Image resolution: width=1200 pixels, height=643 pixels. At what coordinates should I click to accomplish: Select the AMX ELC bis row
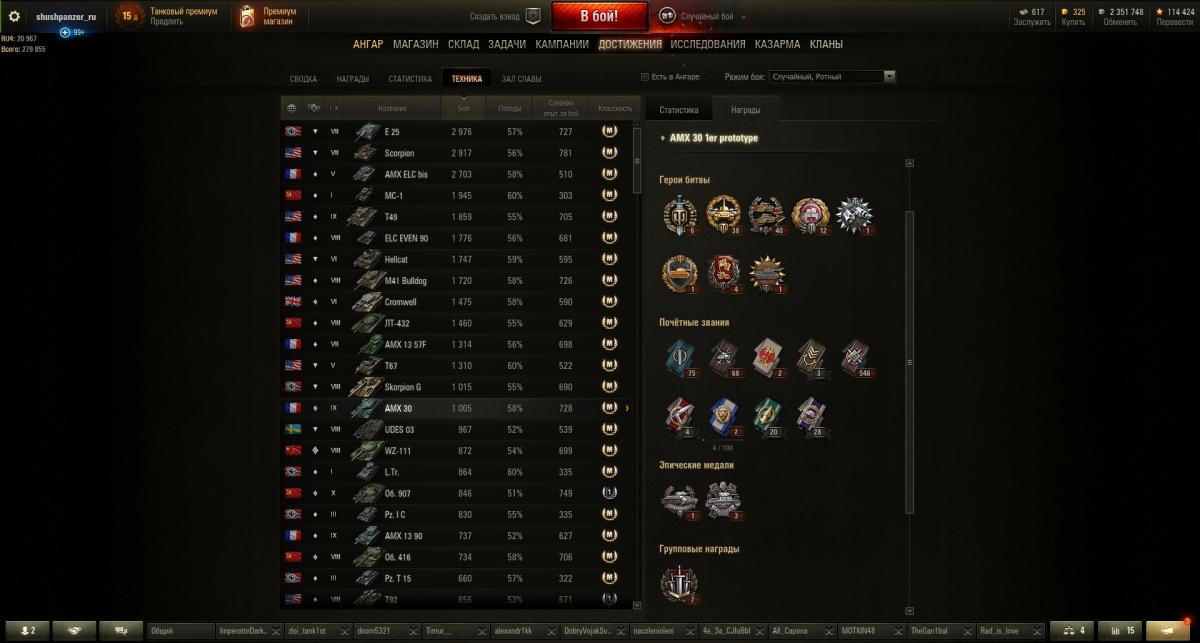[x=456, y=174]
